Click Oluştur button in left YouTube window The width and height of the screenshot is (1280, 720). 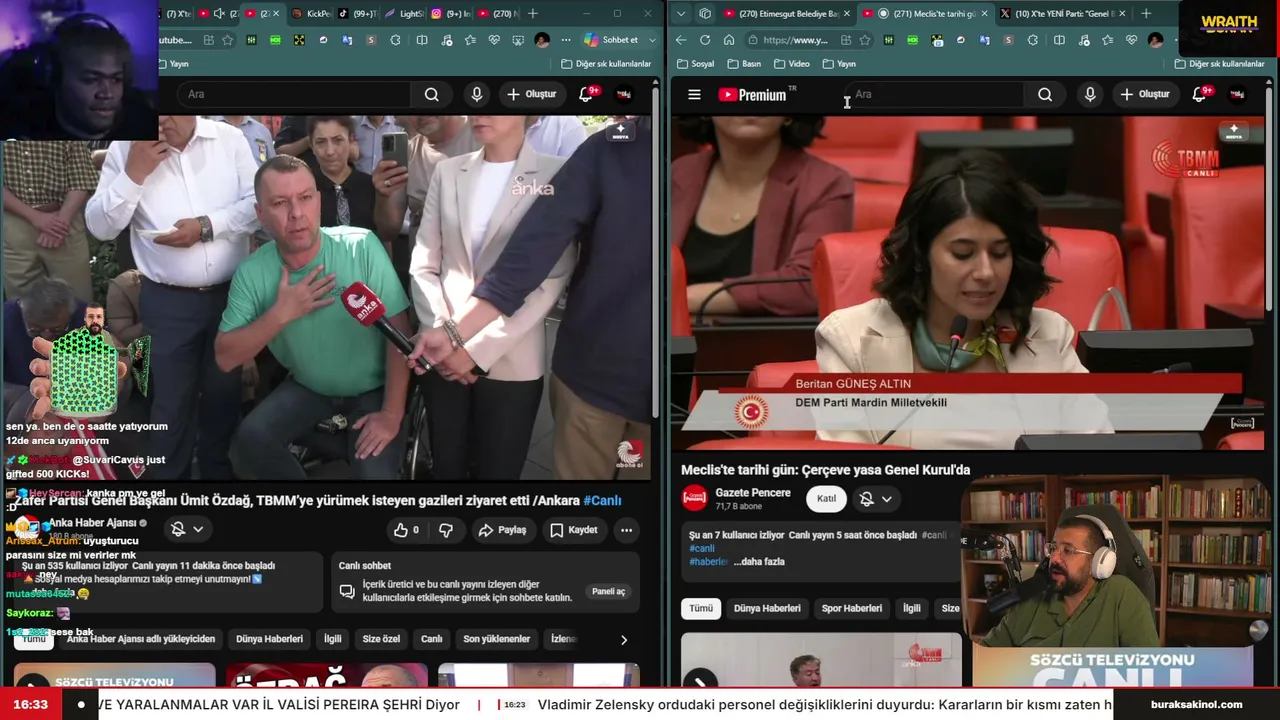531,94
